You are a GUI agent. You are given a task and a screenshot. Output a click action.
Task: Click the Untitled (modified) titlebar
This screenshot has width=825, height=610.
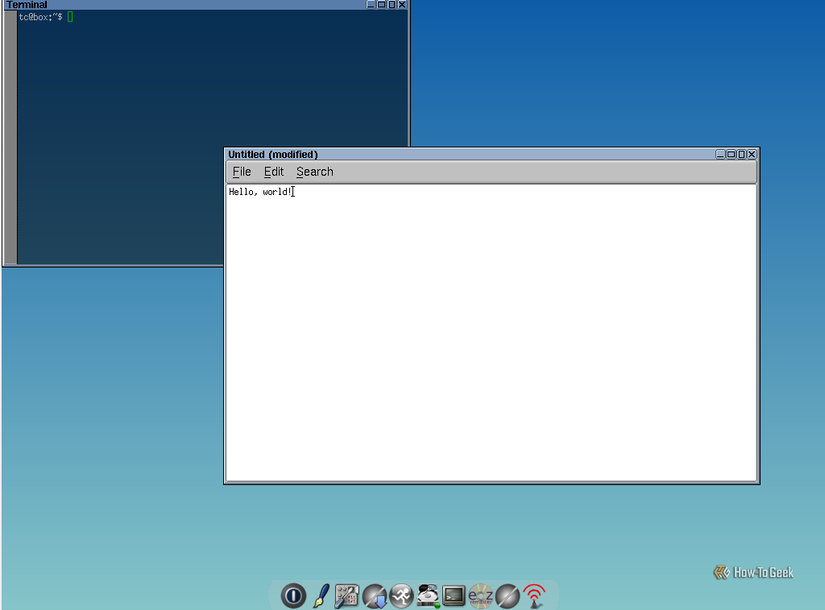point(400,153)
